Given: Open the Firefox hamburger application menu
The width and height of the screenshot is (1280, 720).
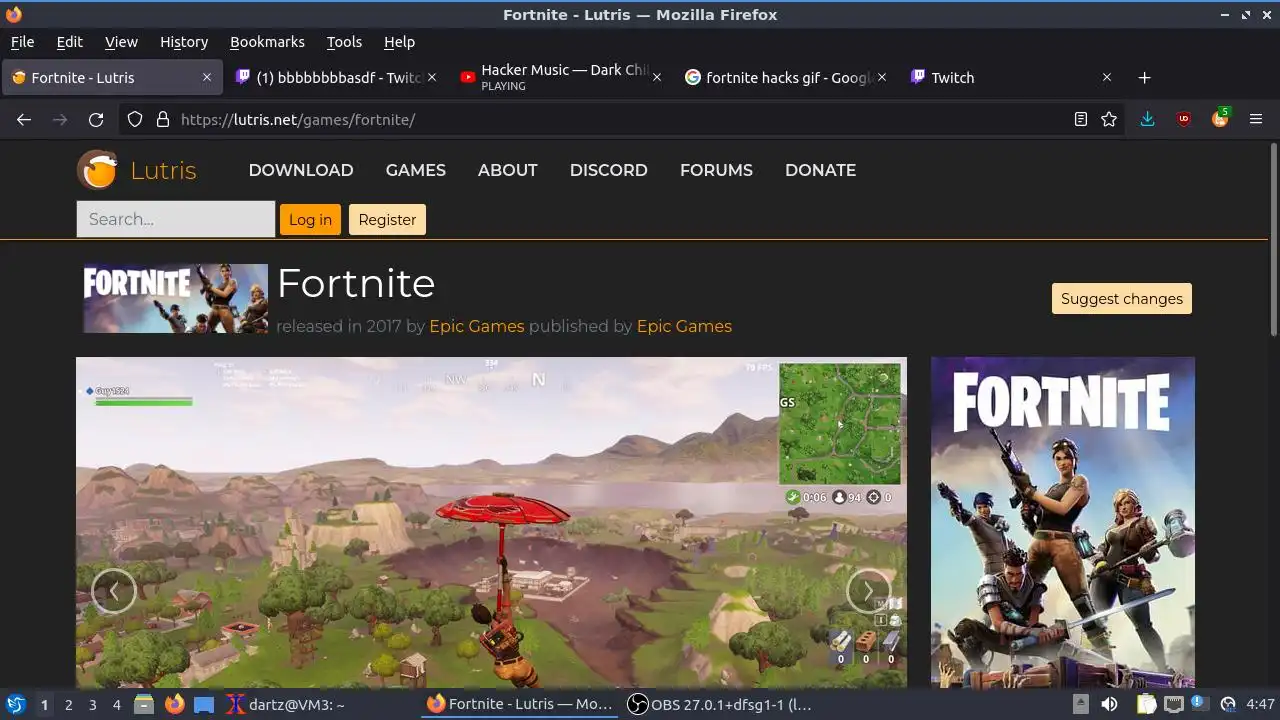Looking at the screenshot, I should 1256,119.
